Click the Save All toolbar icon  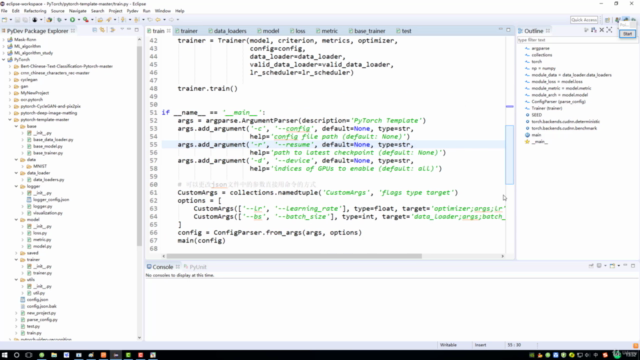(25, 20)
